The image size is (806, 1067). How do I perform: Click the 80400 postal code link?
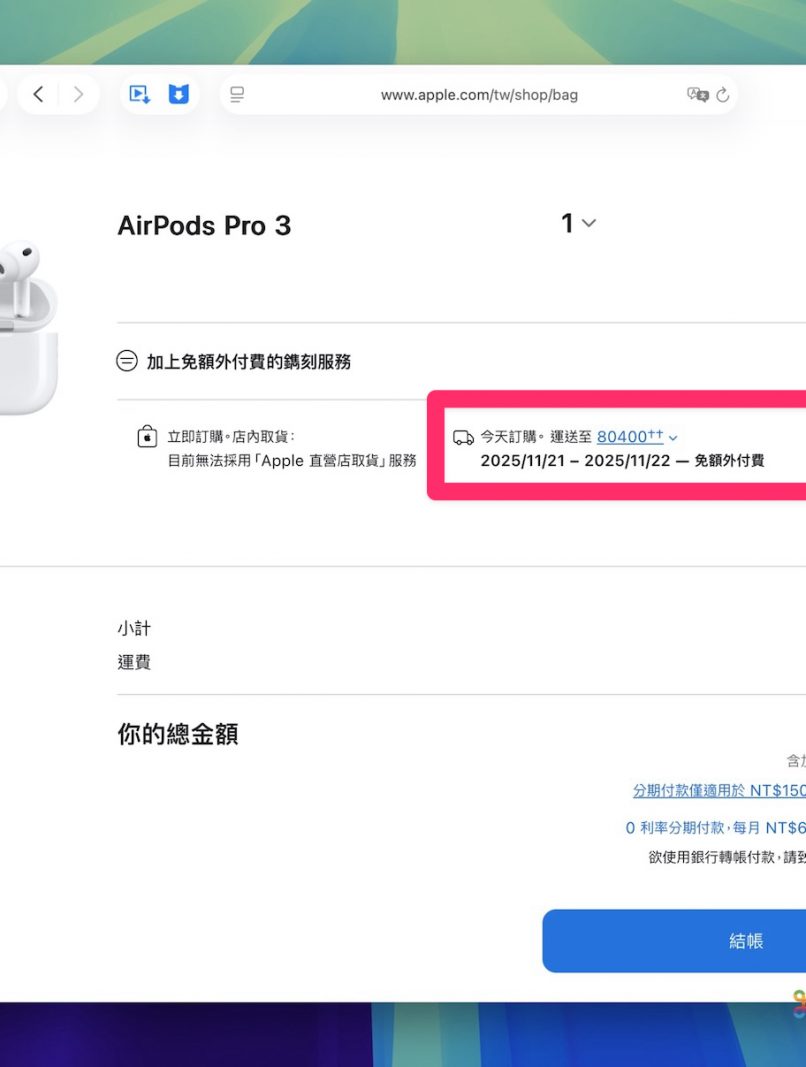tap(629, 437)
